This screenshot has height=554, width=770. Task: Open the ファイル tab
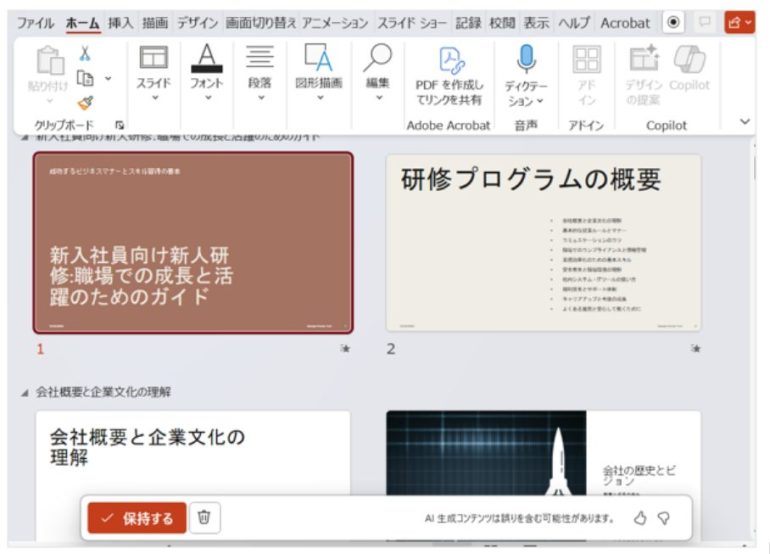pos(35,23)
